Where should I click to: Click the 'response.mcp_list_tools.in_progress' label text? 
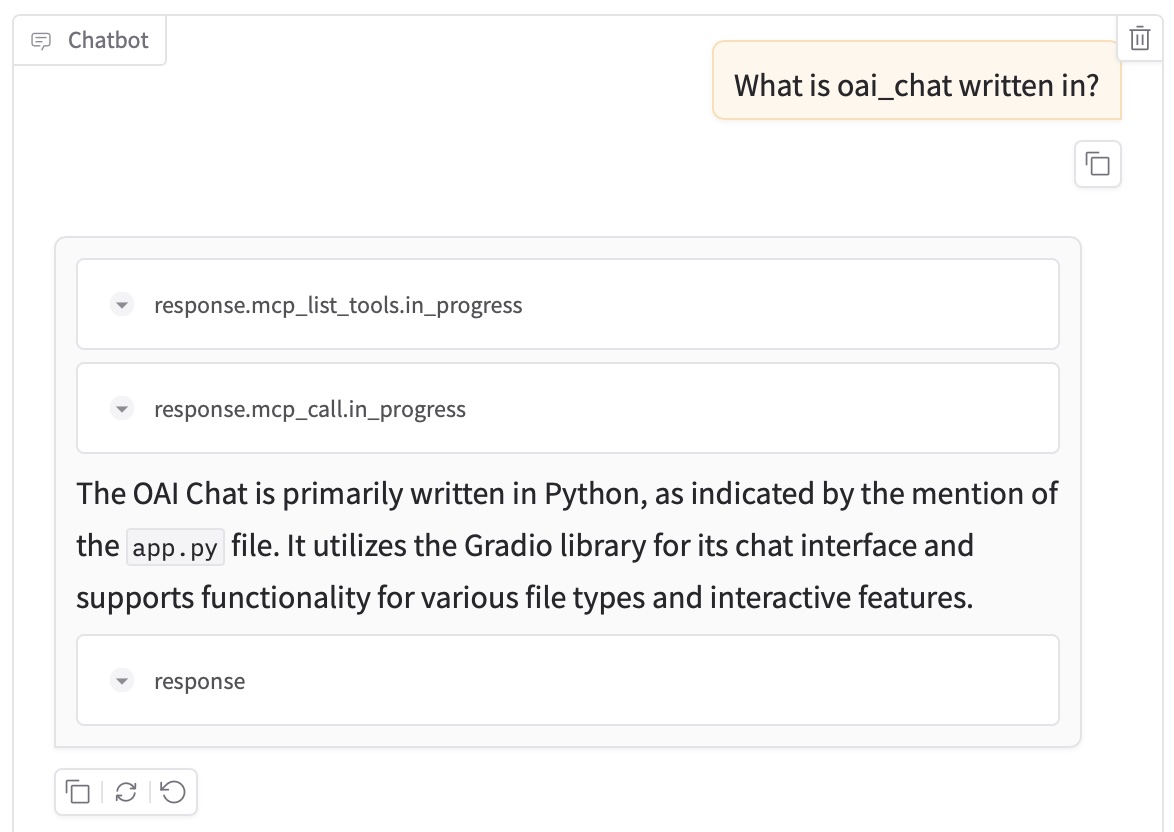point(338,305)
